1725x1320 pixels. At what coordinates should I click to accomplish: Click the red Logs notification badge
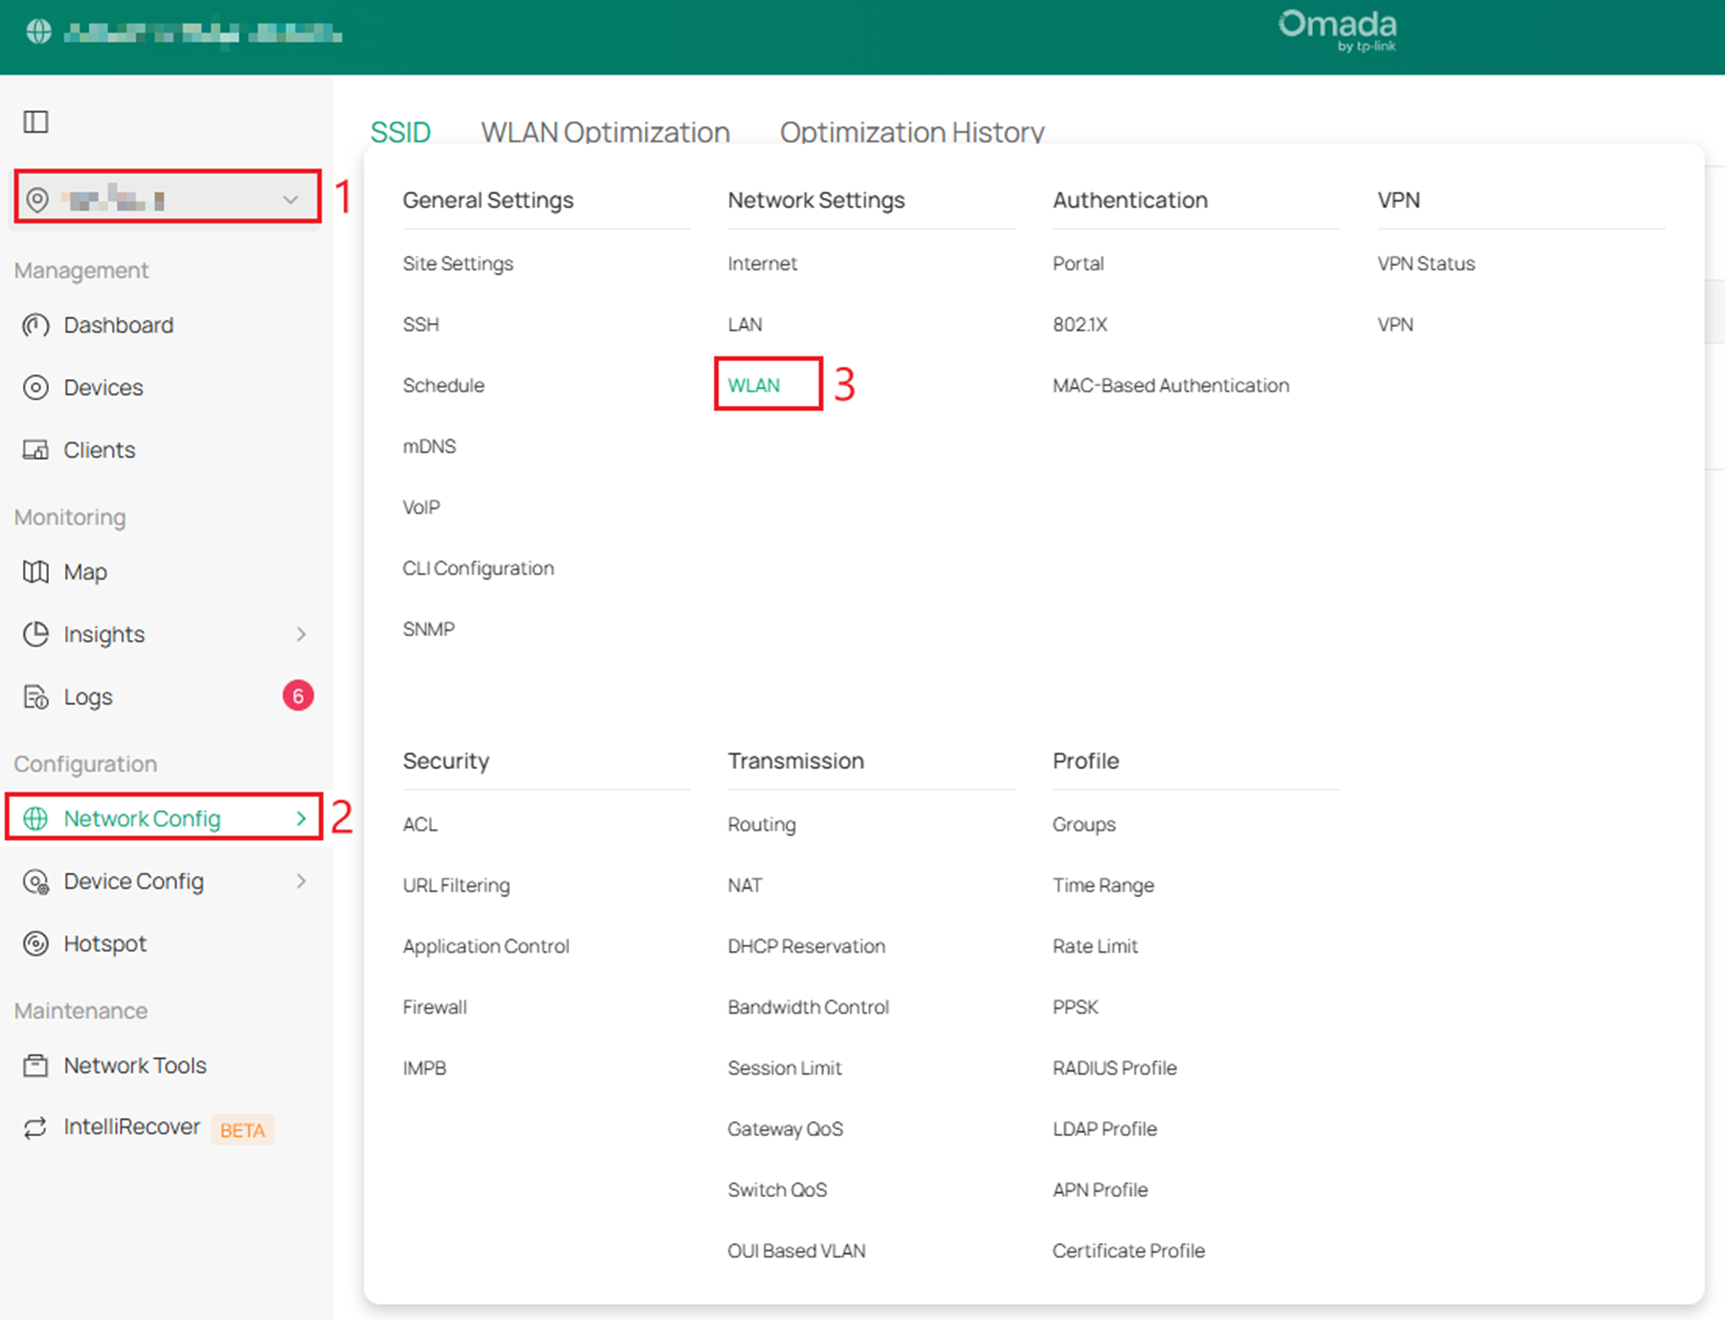(x=298, y=696)
